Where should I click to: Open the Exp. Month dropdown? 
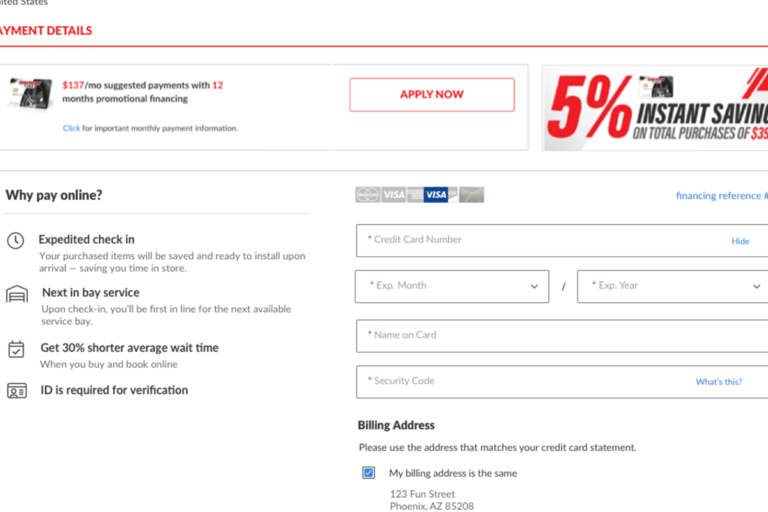click(452, 286)
